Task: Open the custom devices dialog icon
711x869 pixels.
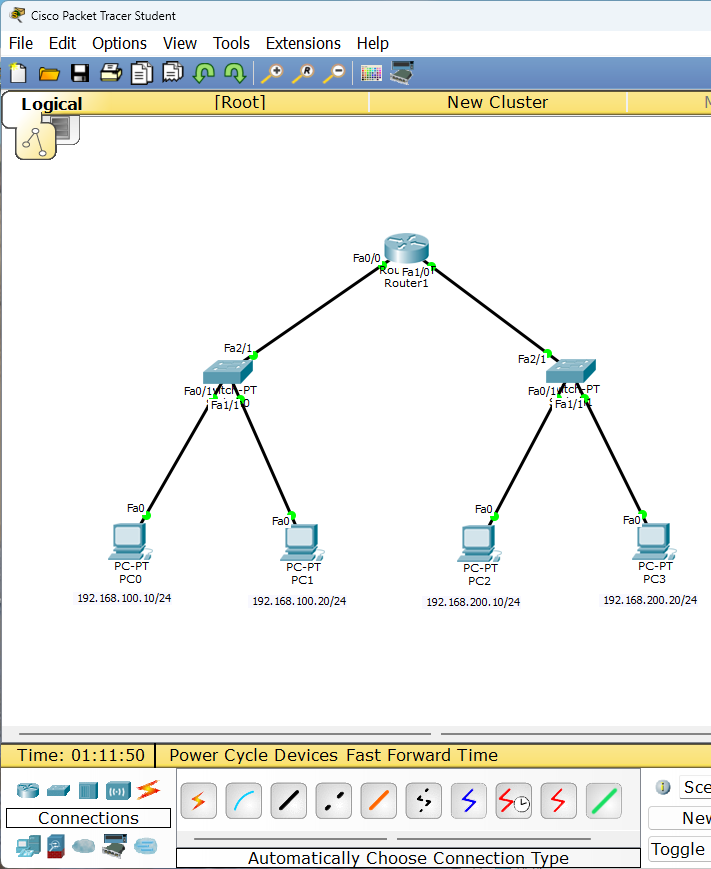Action: 402,73
